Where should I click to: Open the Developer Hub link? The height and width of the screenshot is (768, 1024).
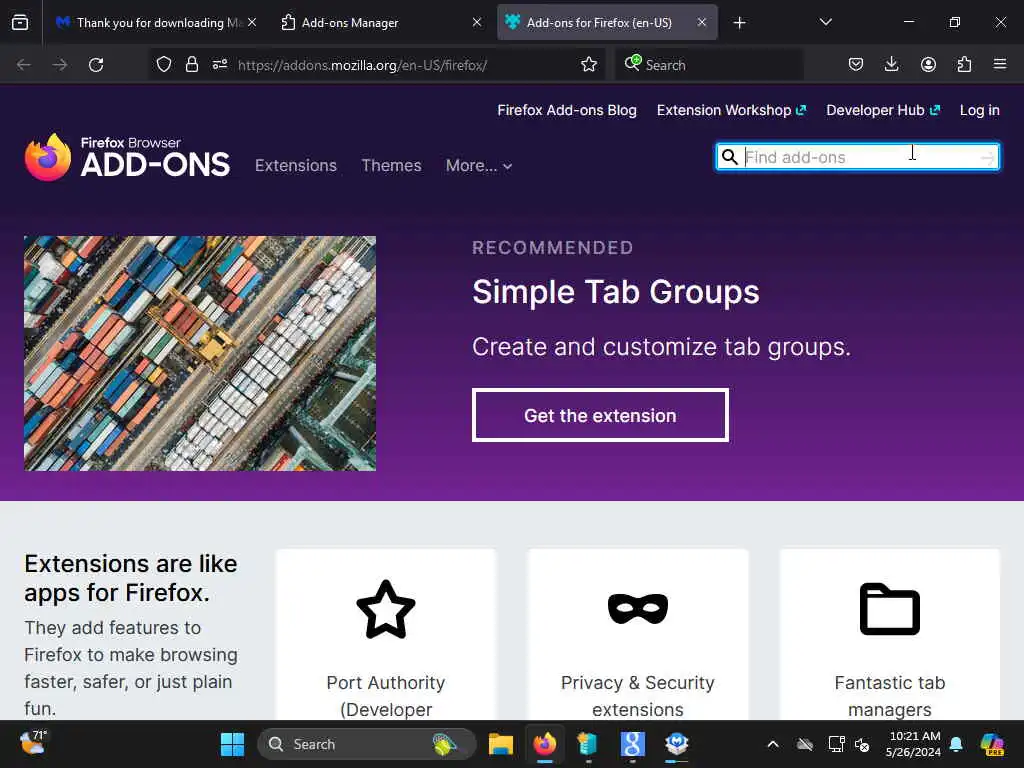tap(883, 110)
